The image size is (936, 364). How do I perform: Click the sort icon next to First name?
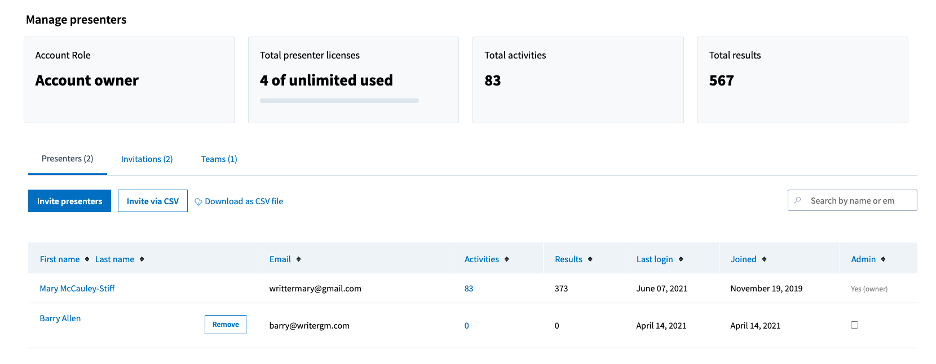tap(87, 260)
